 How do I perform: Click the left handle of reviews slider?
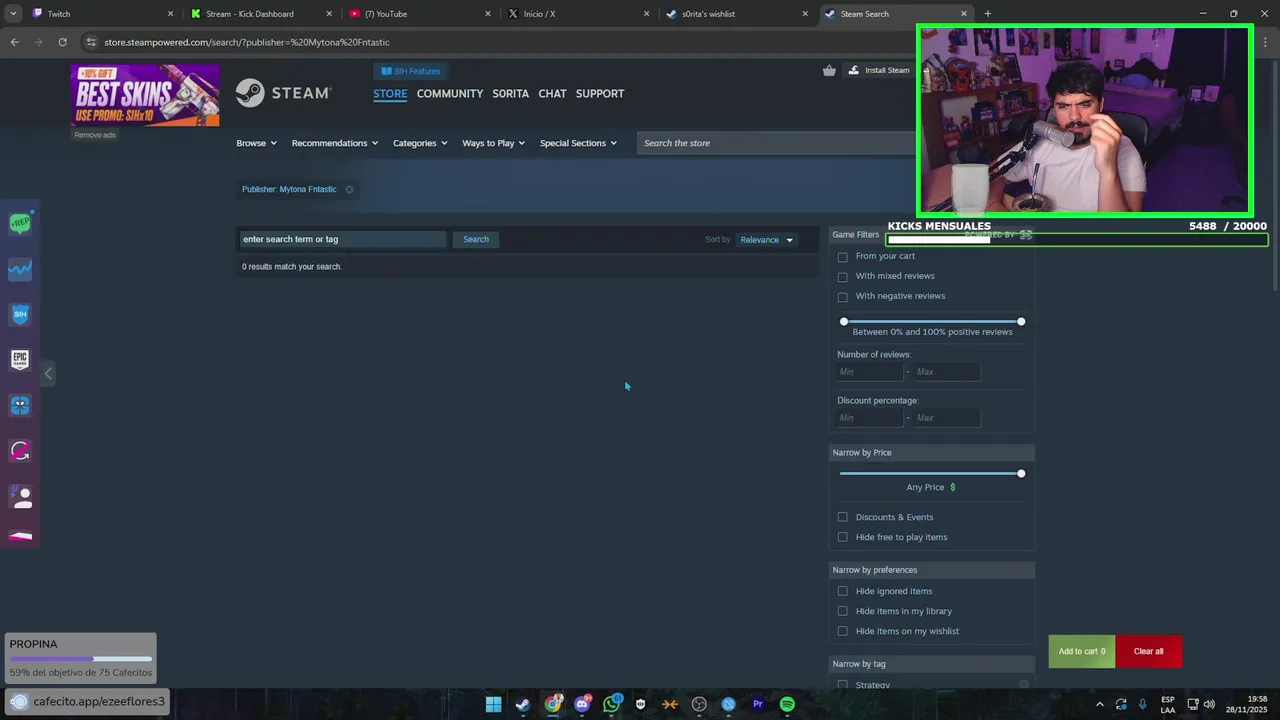tap(844, 321)
